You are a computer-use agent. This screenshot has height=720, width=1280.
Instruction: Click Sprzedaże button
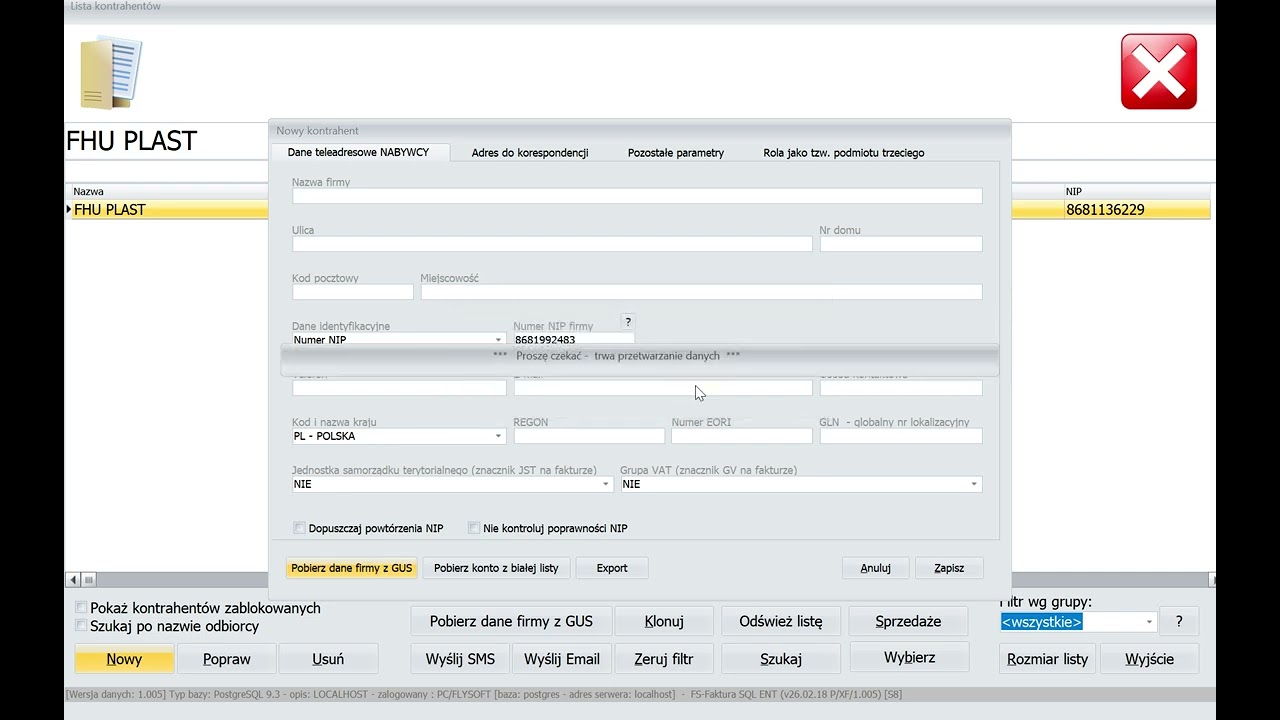[x=908, y=621]
